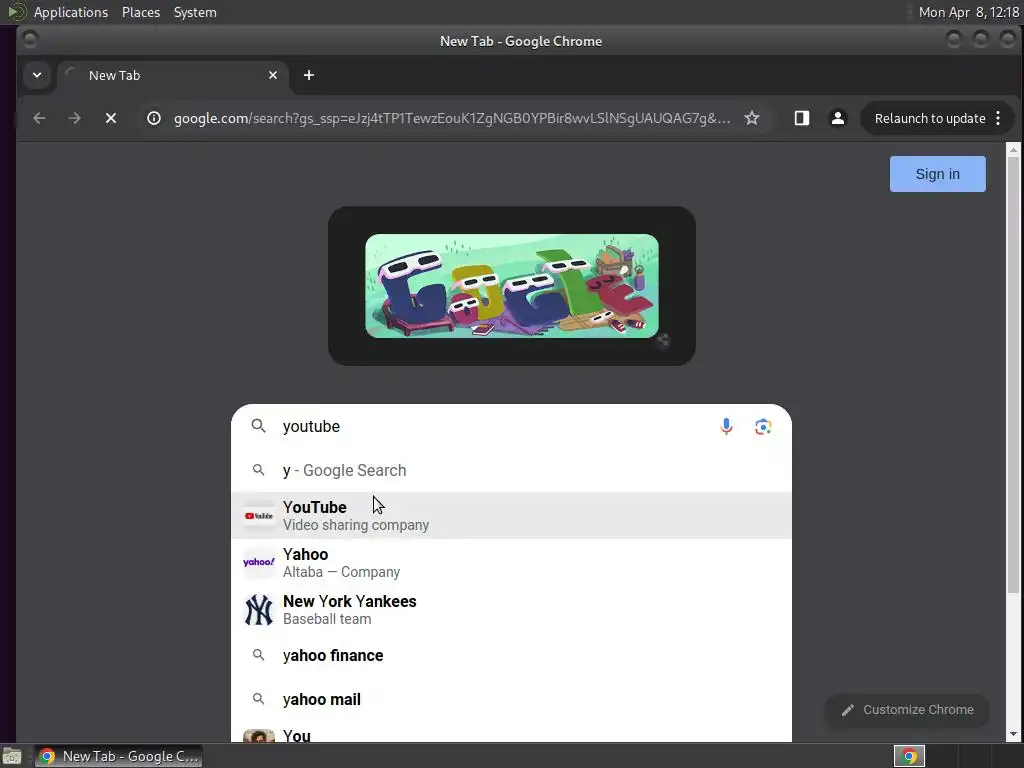Click the Sign in button
The height and width of the screenshot is (768, 1024).
tap(937, 174)
